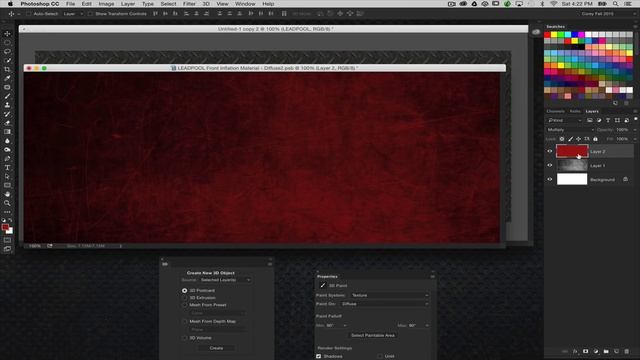Image resolution: width=640 pixels, height=360 pixels.
Task: Select the Gradient tool
Action: tap(7, 132)
